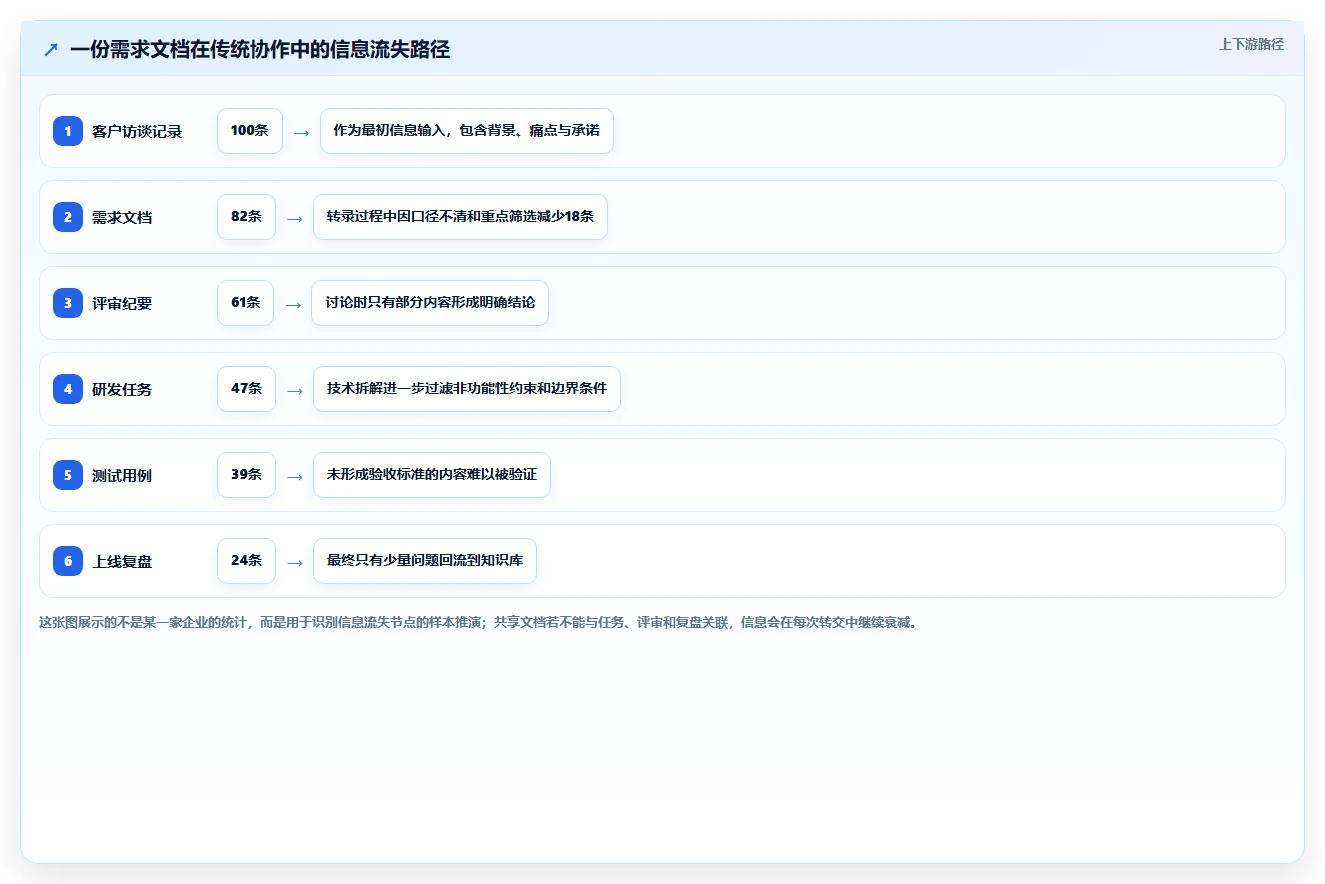
Task: Click description 最终只有少量问题回流到知识库
Action: pos(425,561)
